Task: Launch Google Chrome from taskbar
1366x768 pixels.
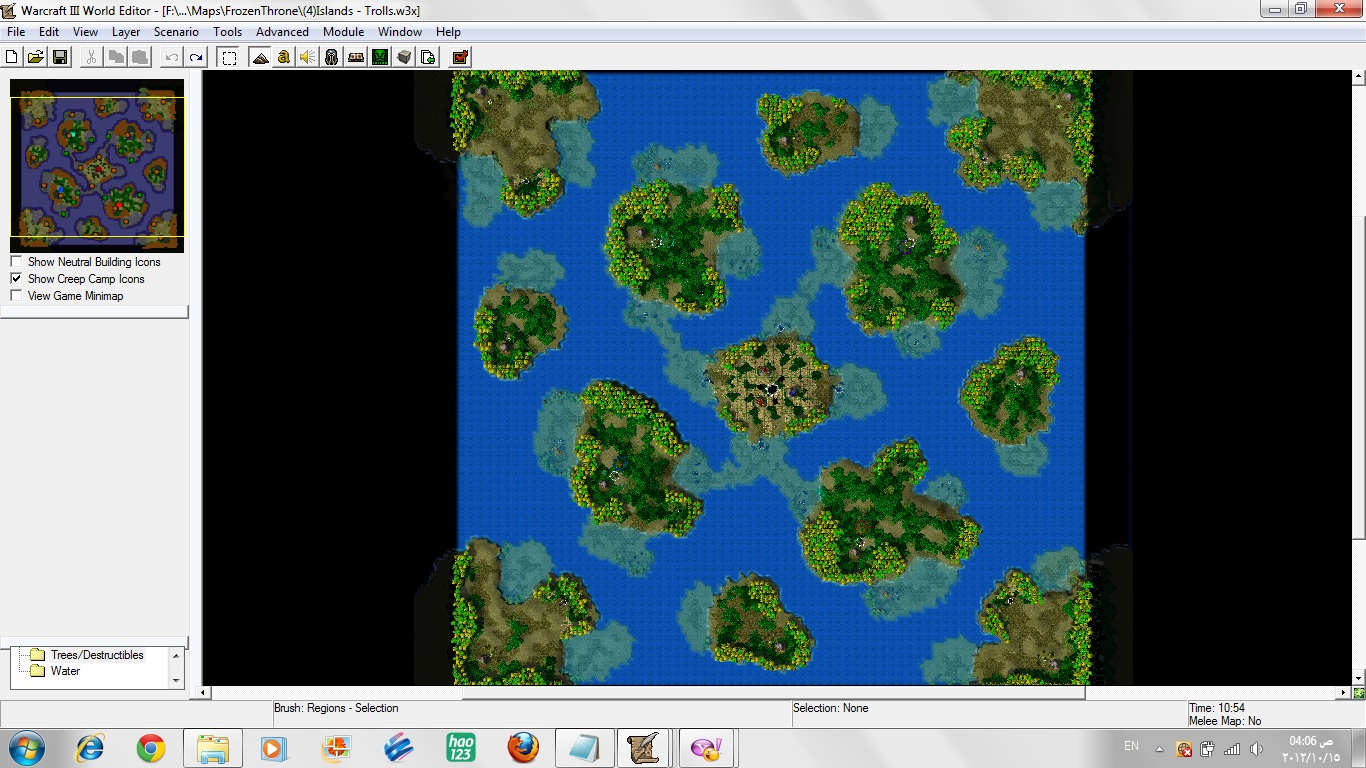Action: pyautogui.click(x=151, y=748)
